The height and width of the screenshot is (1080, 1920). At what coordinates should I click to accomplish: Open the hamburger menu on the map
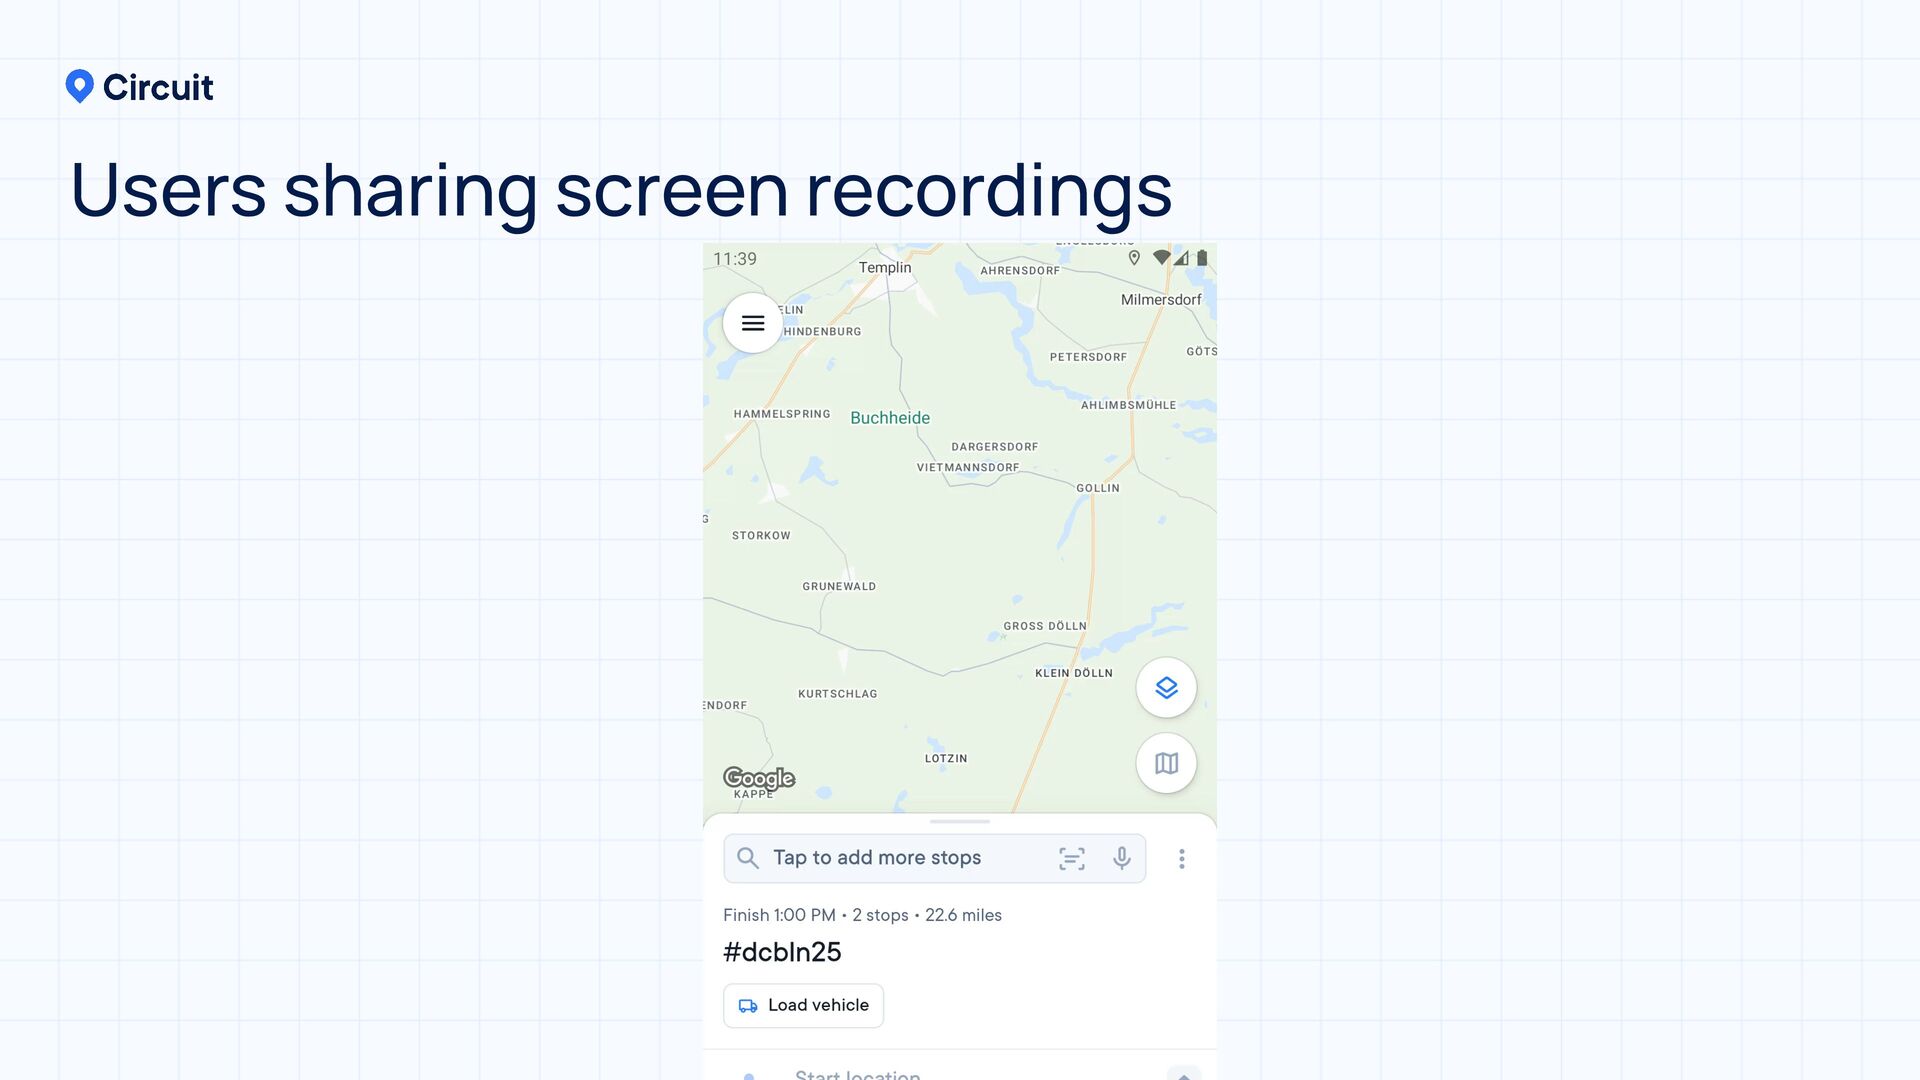752,323
